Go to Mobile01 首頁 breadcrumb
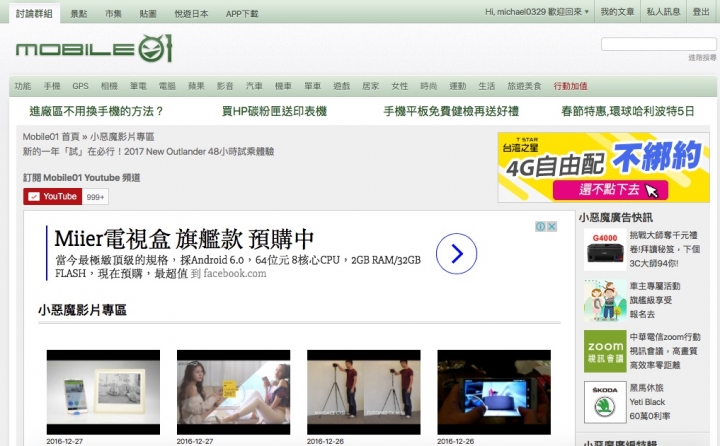 tap(51, 137)
